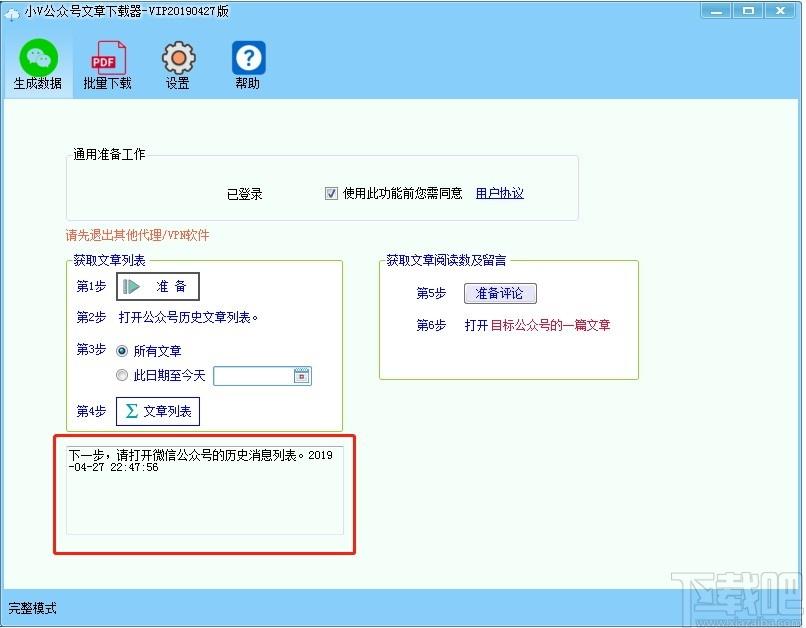Open the 生成数据 WeChat icon tab

(38, 65)
